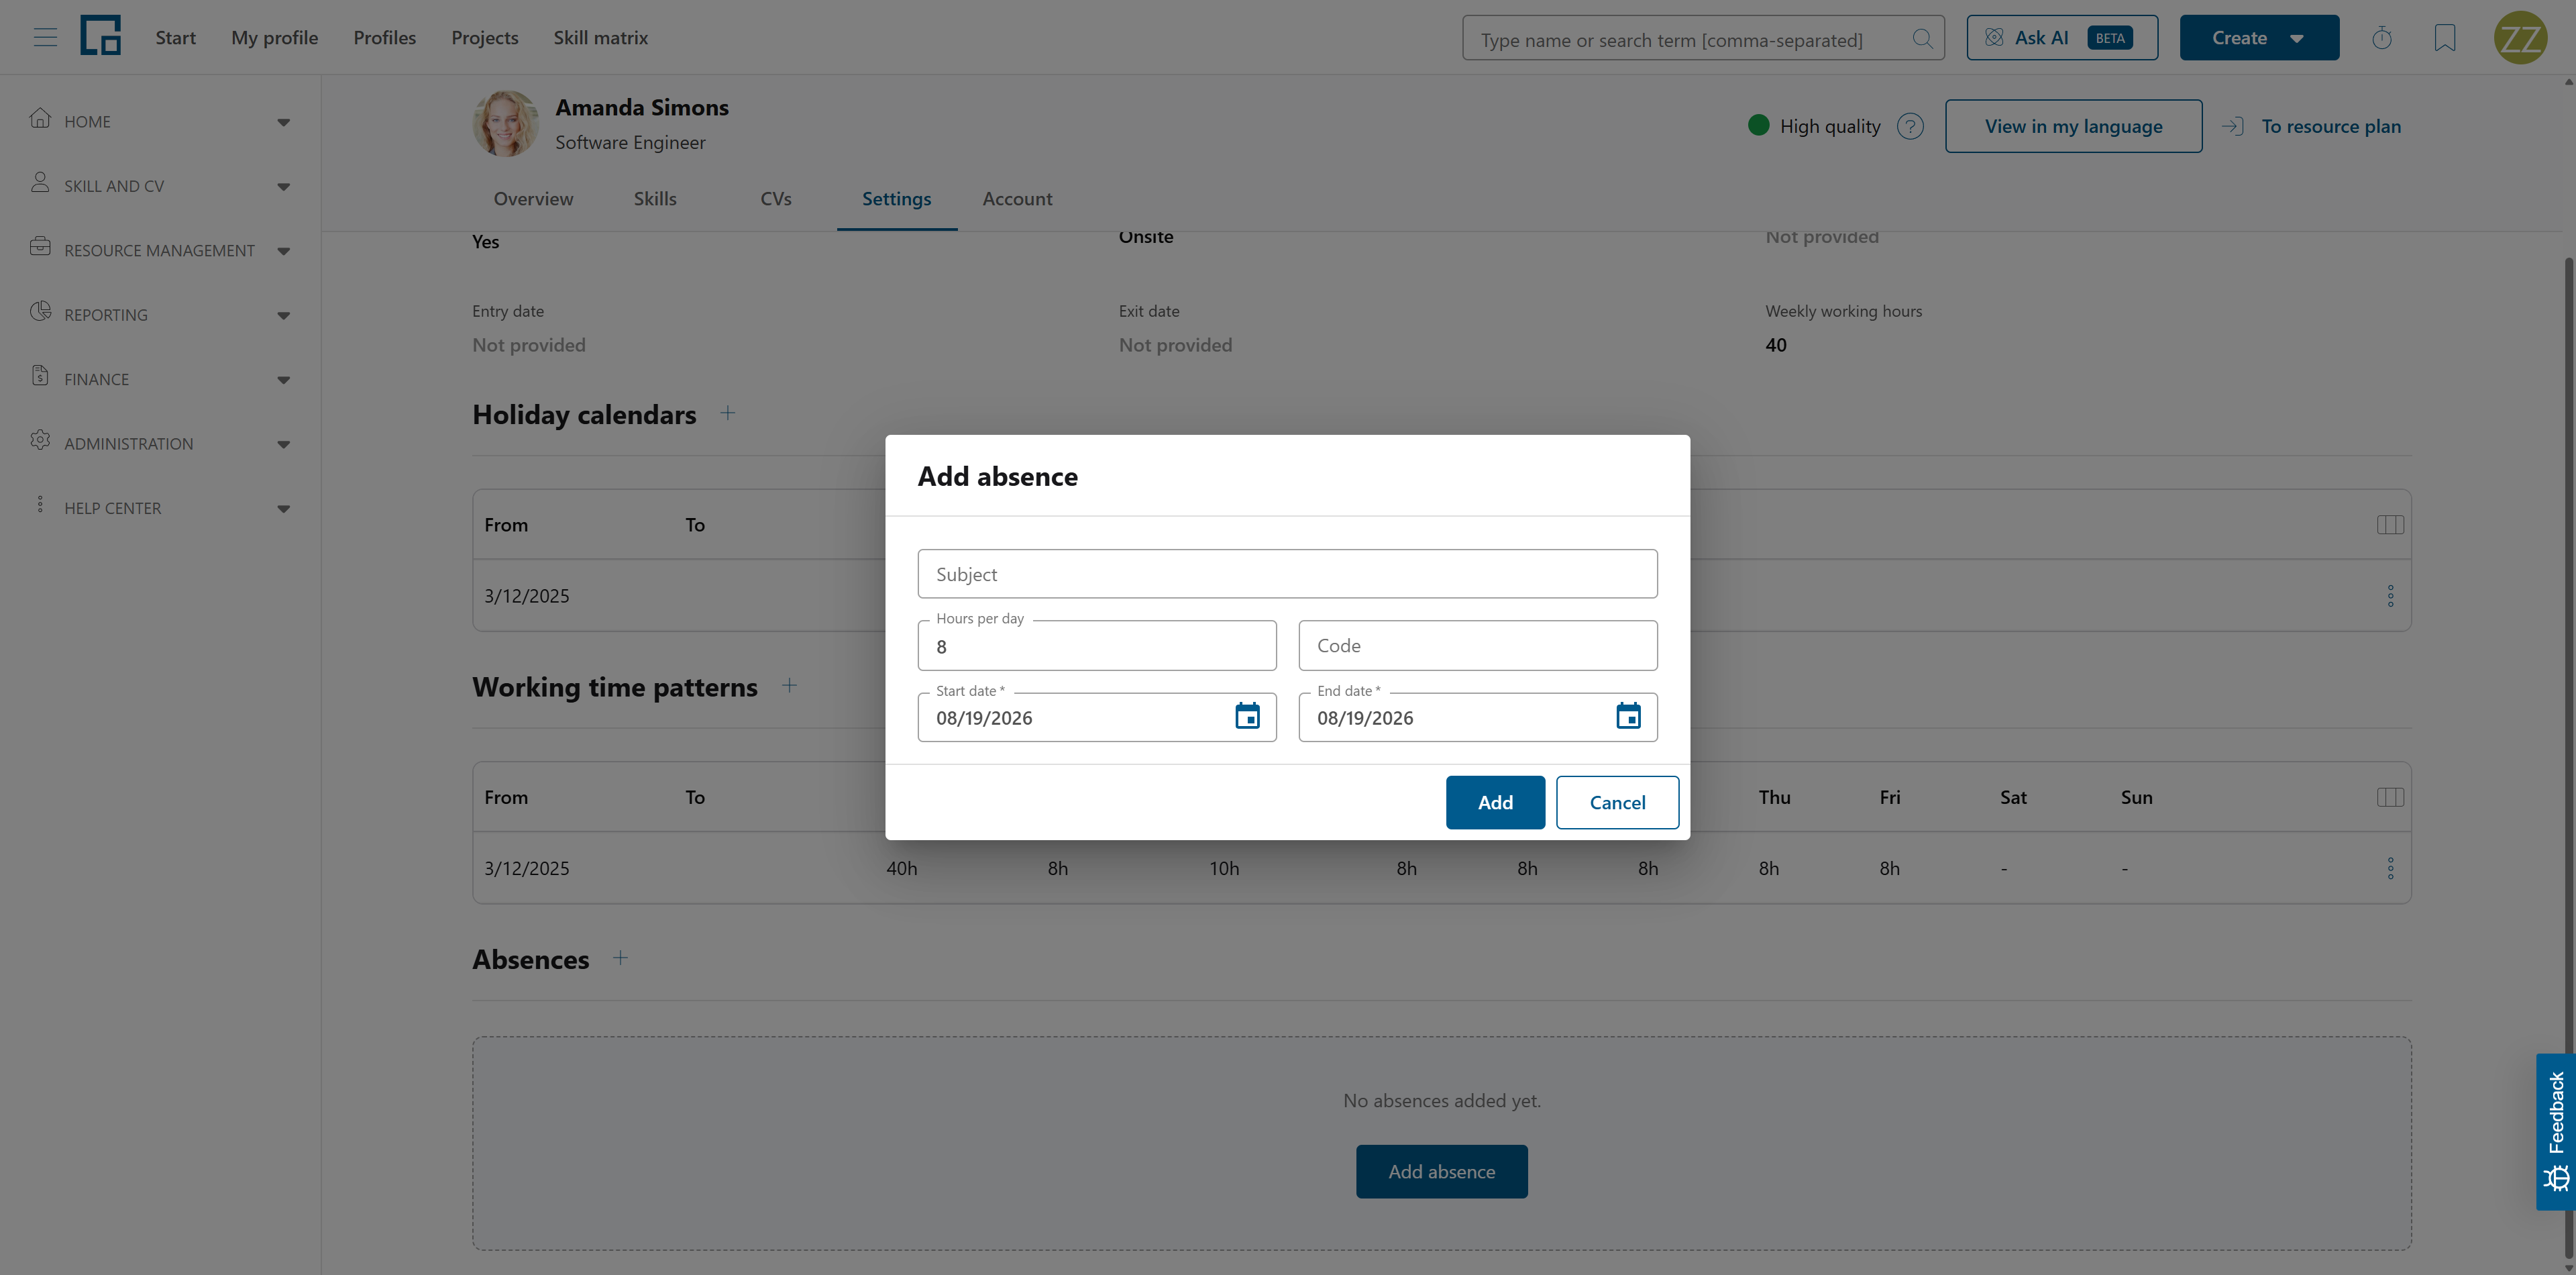Switch to the Account tab
2576x1275 pixels.
[1017, 199]
